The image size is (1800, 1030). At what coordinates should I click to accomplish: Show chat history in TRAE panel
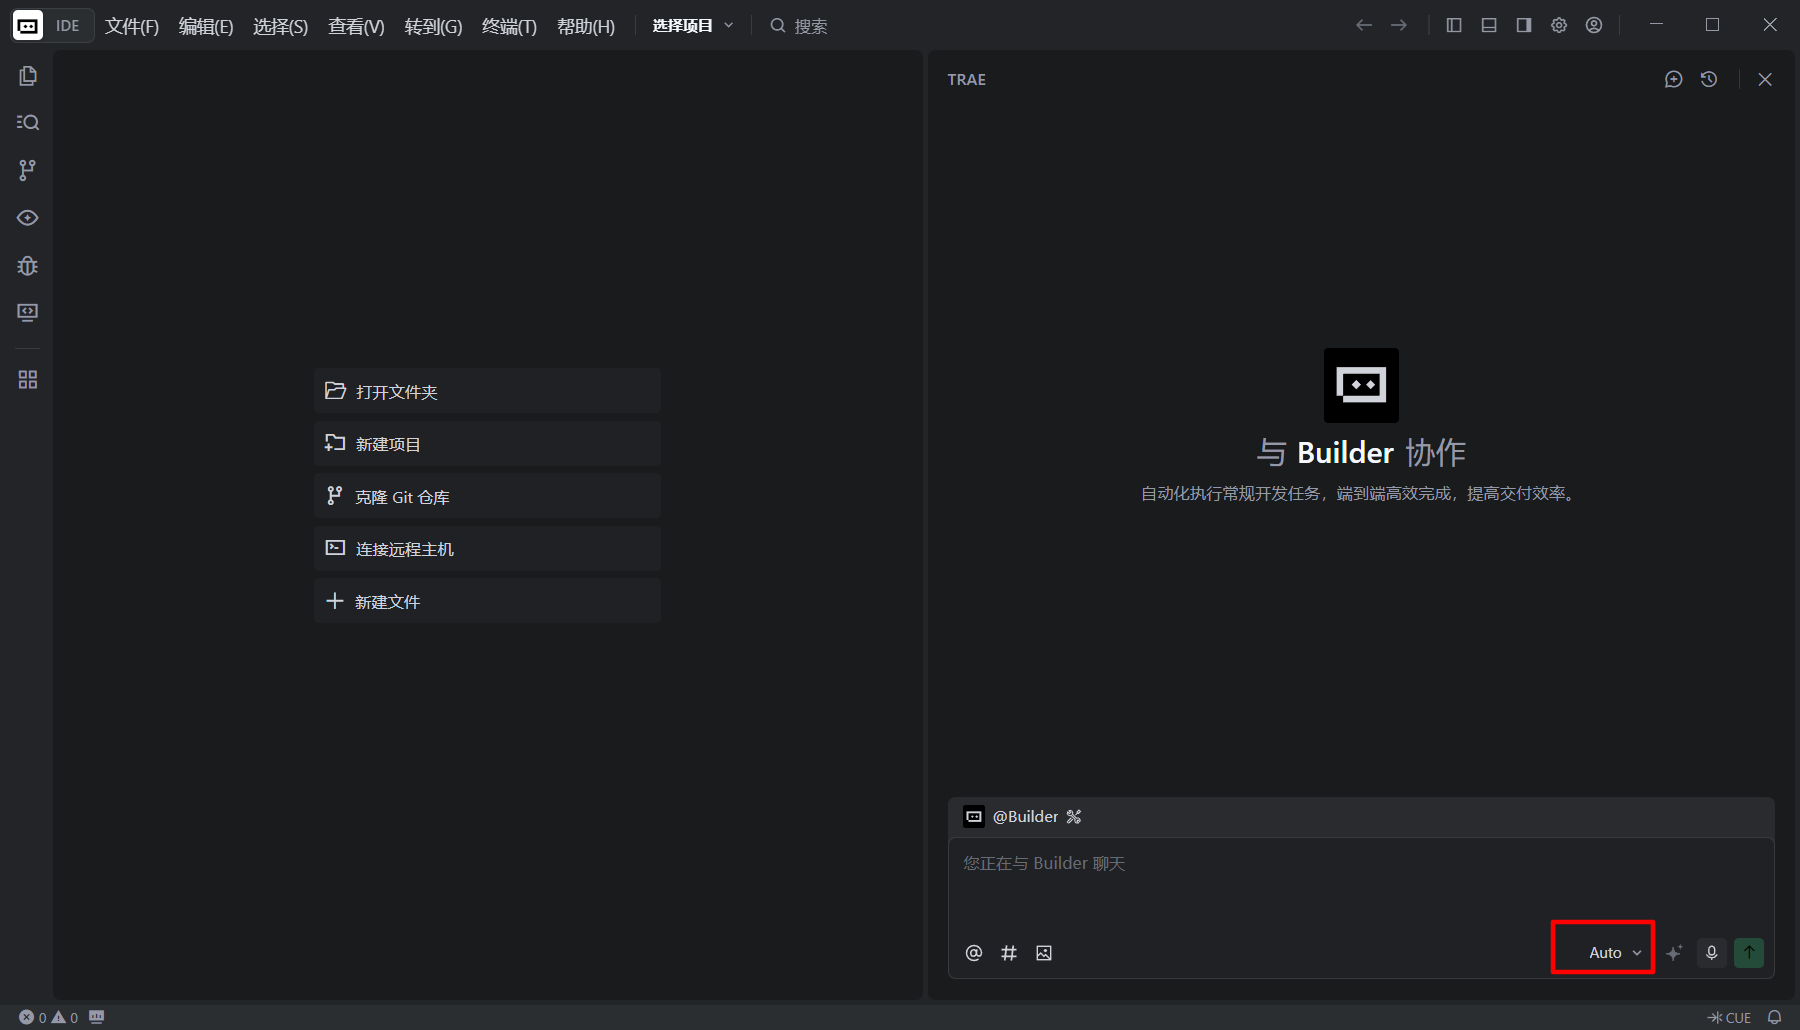(1709, 79)
